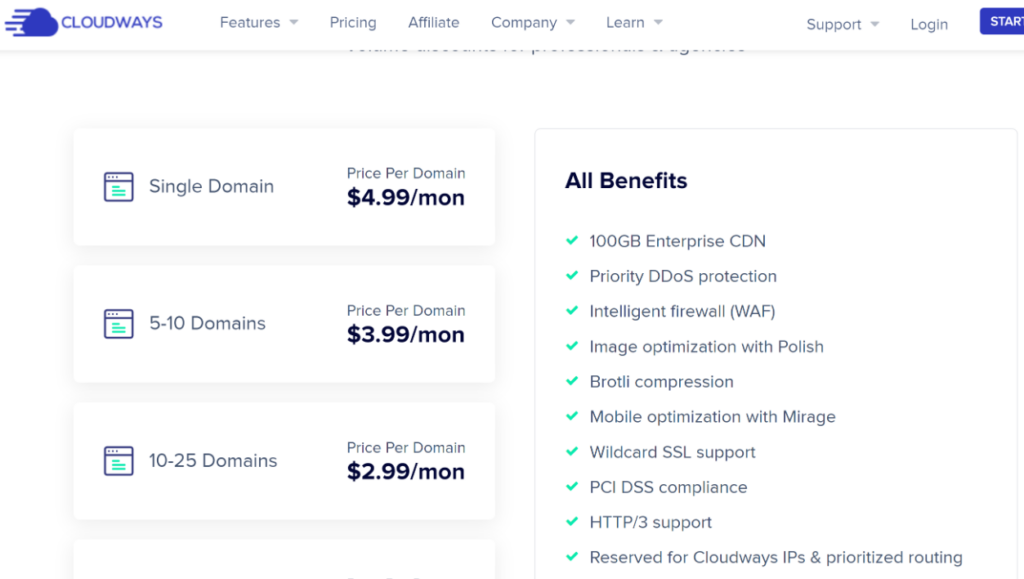
Task: Click checkmark beside Priority DDoS protection
Action: (x=572, y=275)
